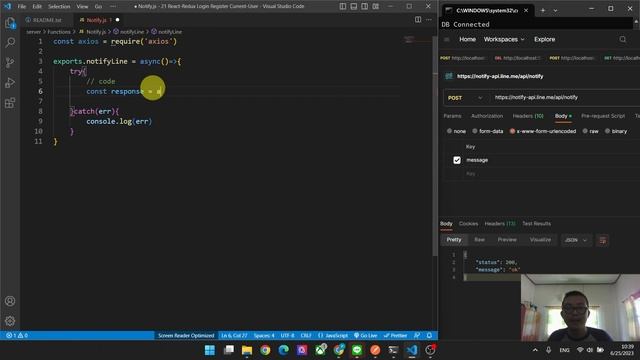The image size is (640, 360).
Task: Open the response Cookies tab
Action: 468,224
